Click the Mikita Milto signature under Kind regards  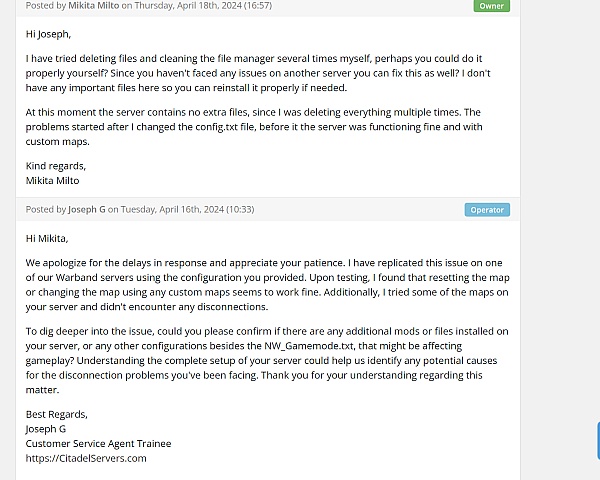(52, 181)
